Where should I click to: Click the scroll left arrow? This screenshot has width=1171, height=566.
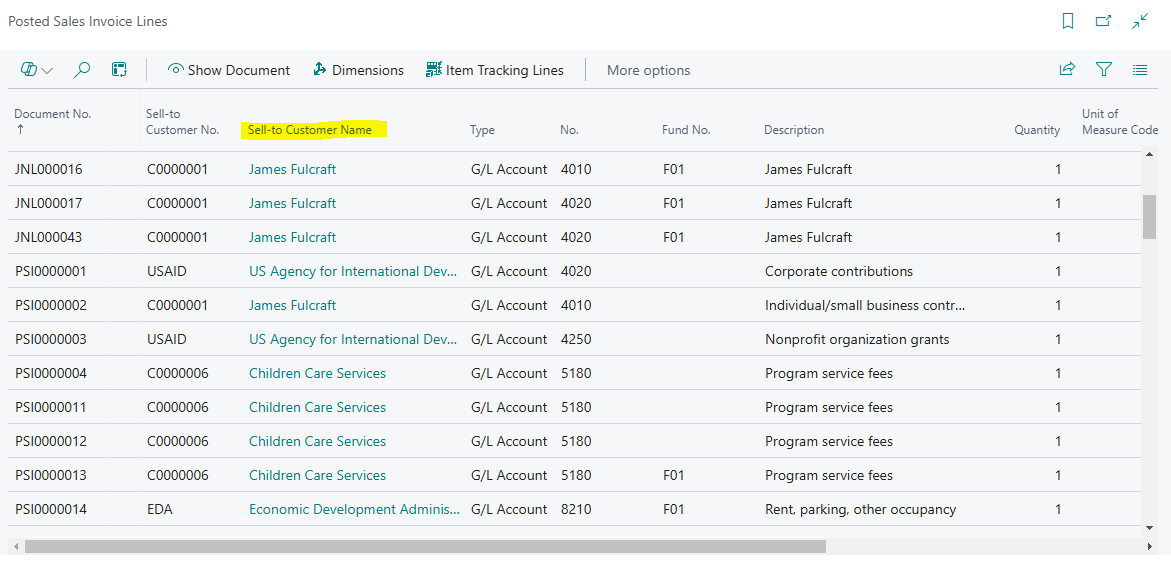pos(16,547)
